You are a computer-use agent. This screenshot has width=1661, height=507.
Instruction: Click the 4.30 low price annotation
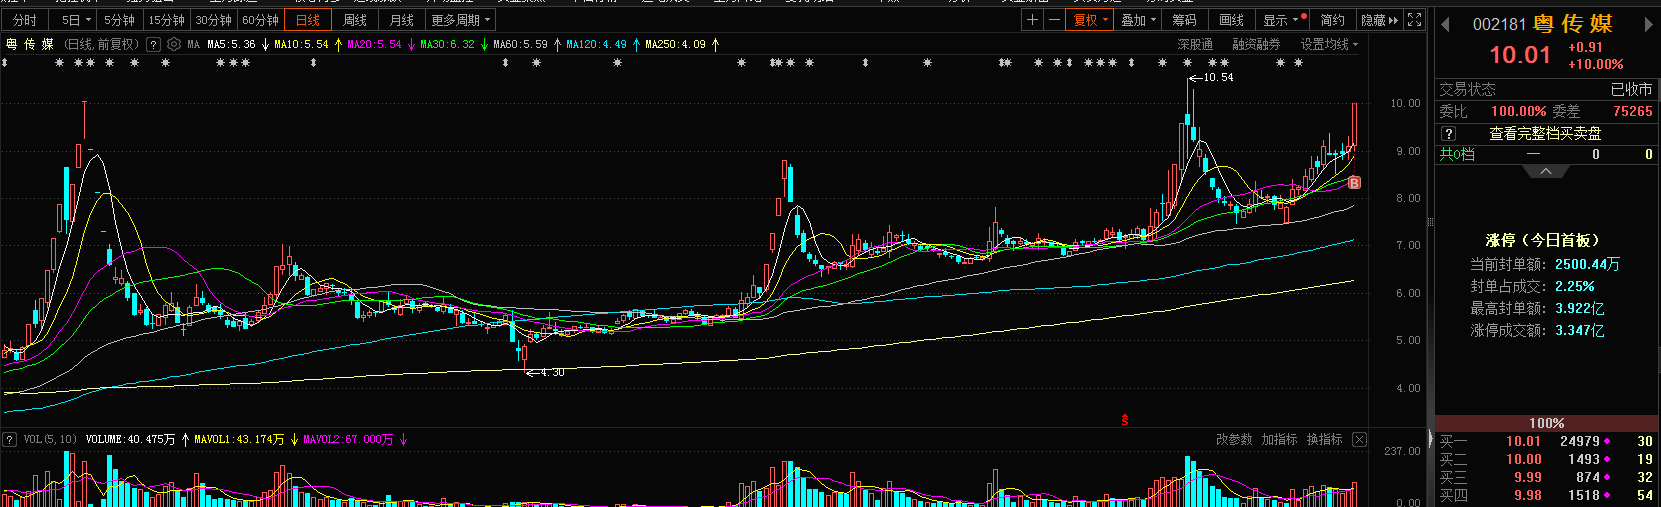tap(552, 372)
